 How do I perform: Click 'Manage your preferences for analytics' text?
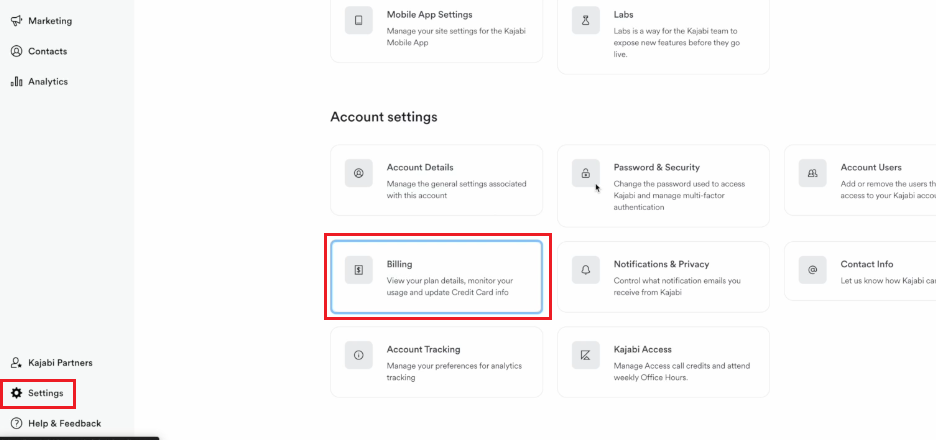pos(454,371)
